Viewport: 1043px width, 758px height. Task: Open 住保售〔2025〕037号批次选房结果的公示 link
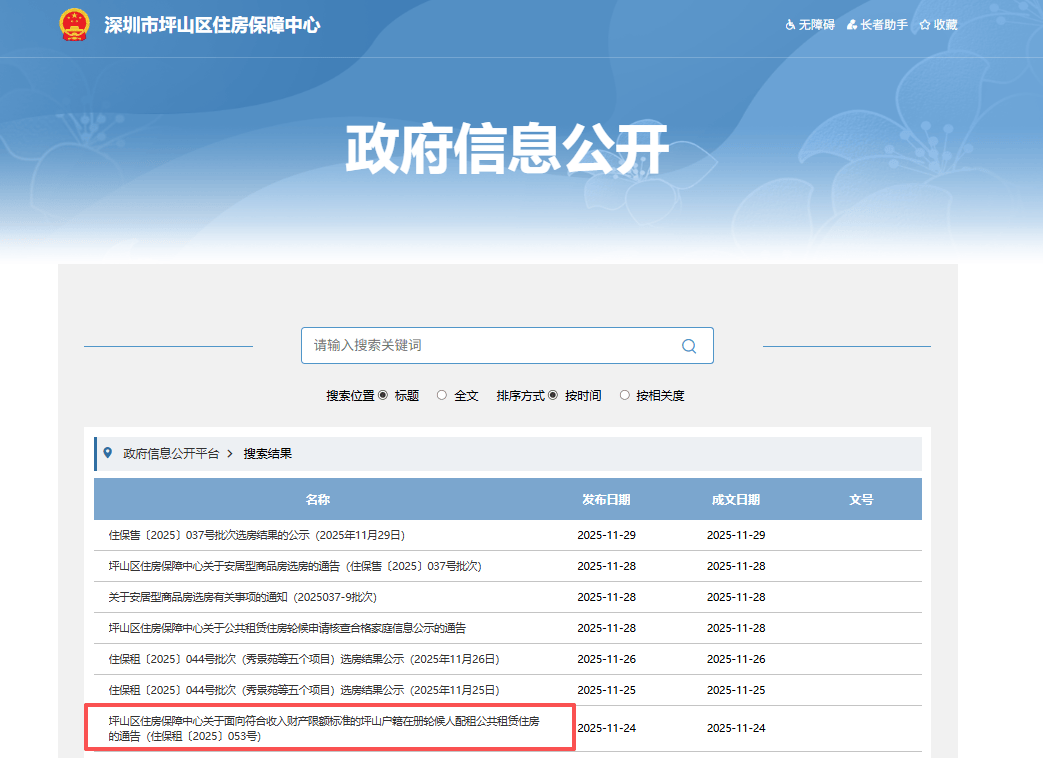point(257,535)
